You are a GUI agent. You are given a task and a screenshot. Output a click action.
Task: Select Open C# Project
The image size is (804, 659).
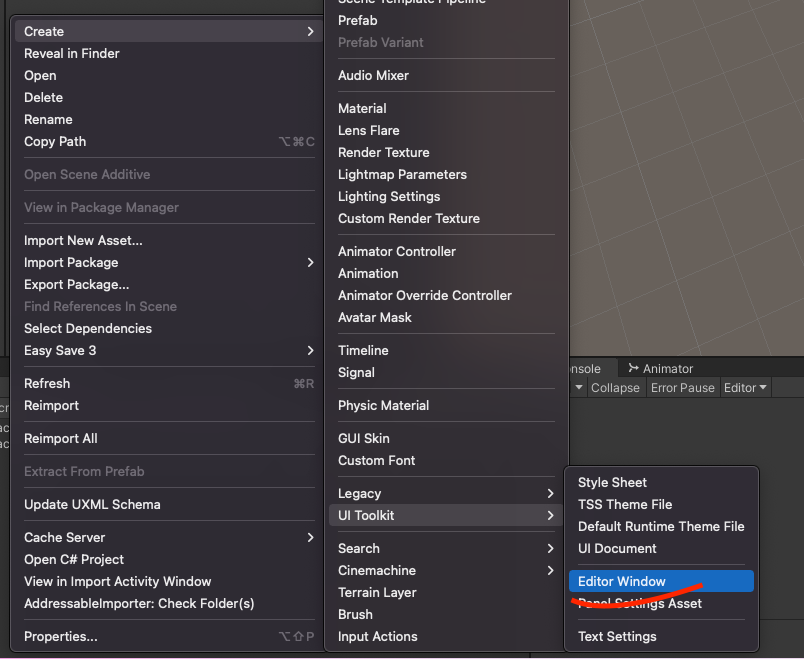pos(168,560)
